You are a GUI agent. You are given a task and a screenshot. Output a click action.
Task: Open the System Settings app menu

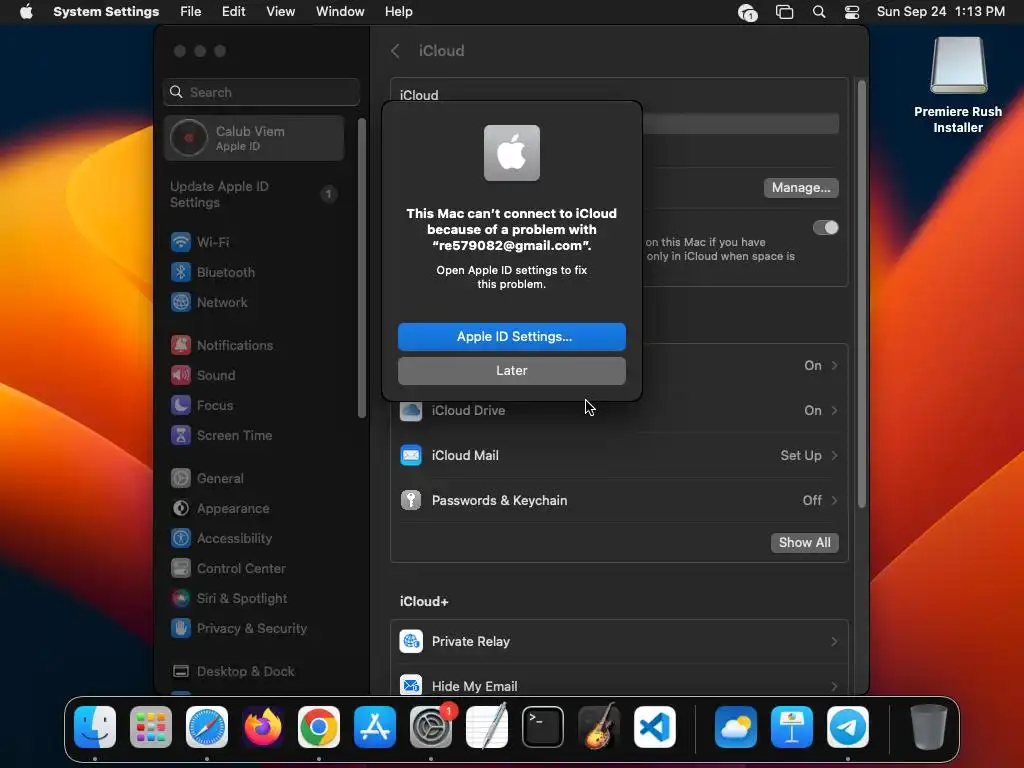(106, 12)
